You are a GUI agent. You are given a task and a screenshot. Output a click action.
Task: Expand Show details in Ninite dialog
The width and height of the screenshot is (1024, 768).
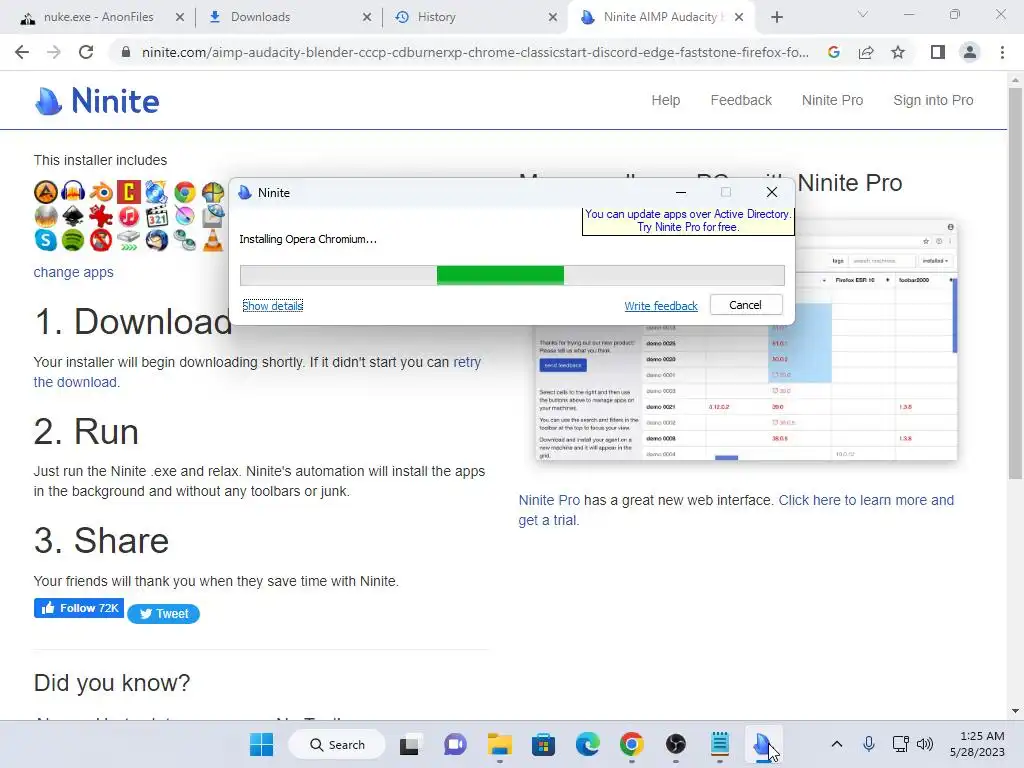(x=272, y=306)
